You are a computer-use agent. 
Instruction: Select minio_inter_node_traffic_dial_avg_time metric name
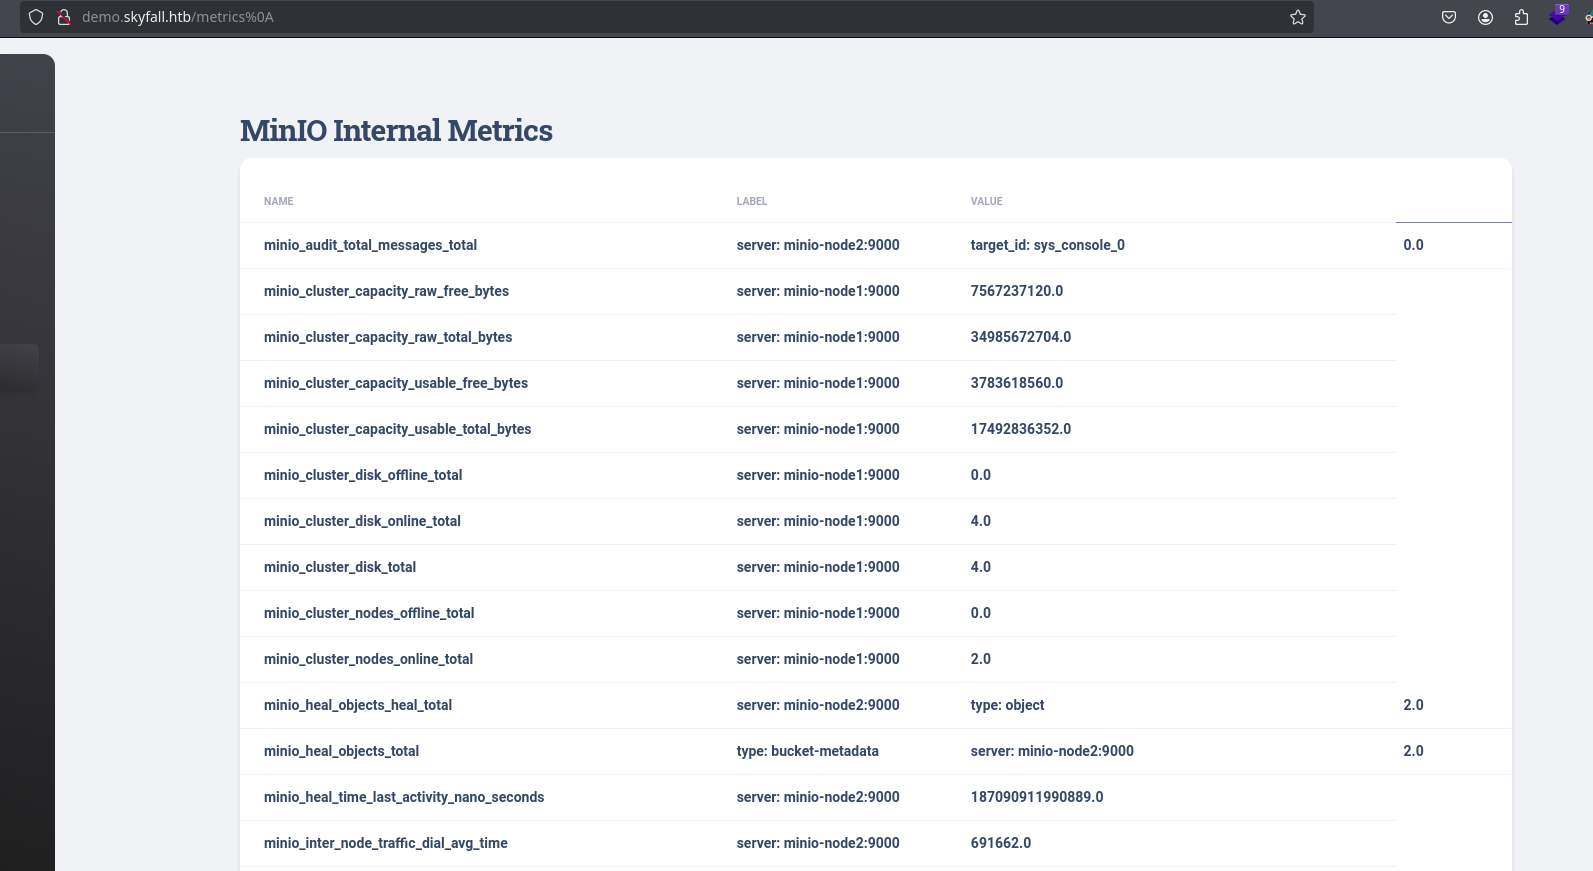[x=385, y=843]
